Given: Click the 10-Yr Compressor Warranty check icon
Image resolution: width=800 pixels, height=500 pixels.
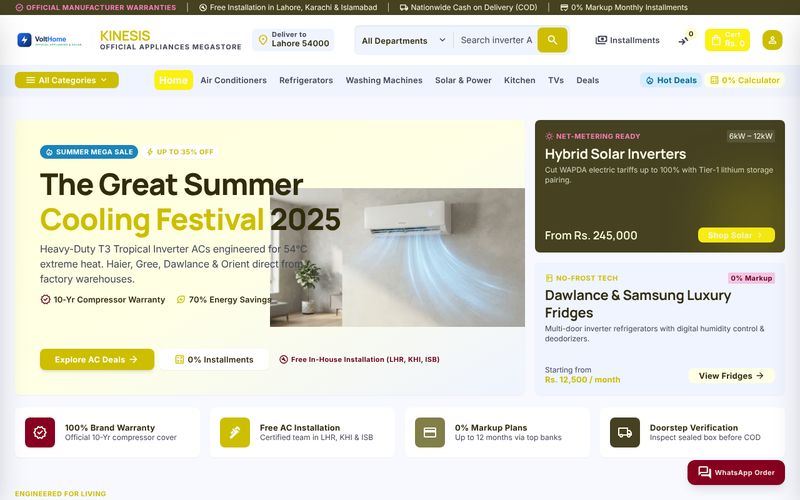Looking at the screenshot, I should point(45,299).
